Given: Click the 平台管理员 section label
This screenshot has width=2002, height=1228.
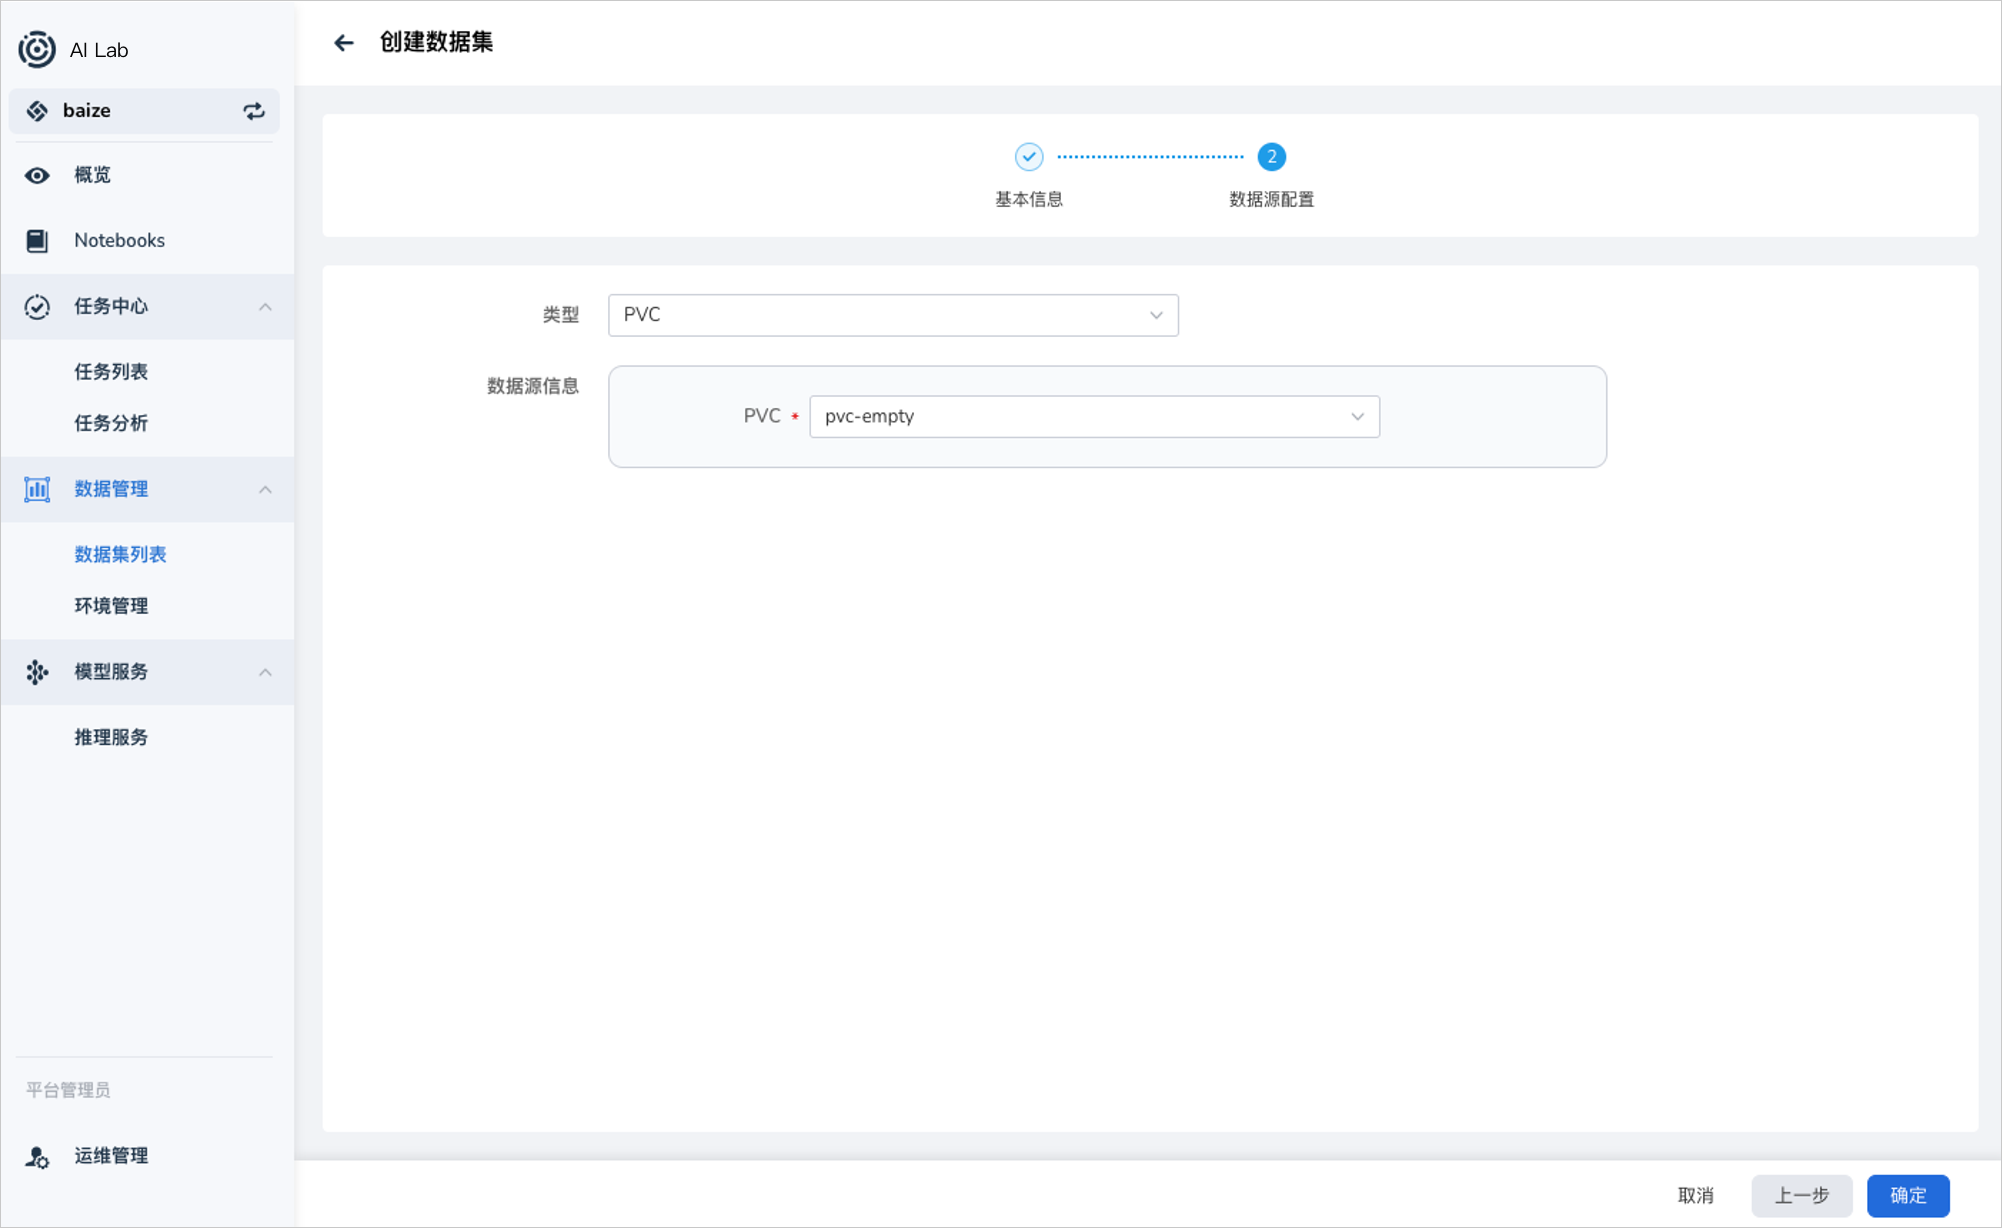Looking at the screenshot, I should pyautogui.click(x=68, y=1090).
